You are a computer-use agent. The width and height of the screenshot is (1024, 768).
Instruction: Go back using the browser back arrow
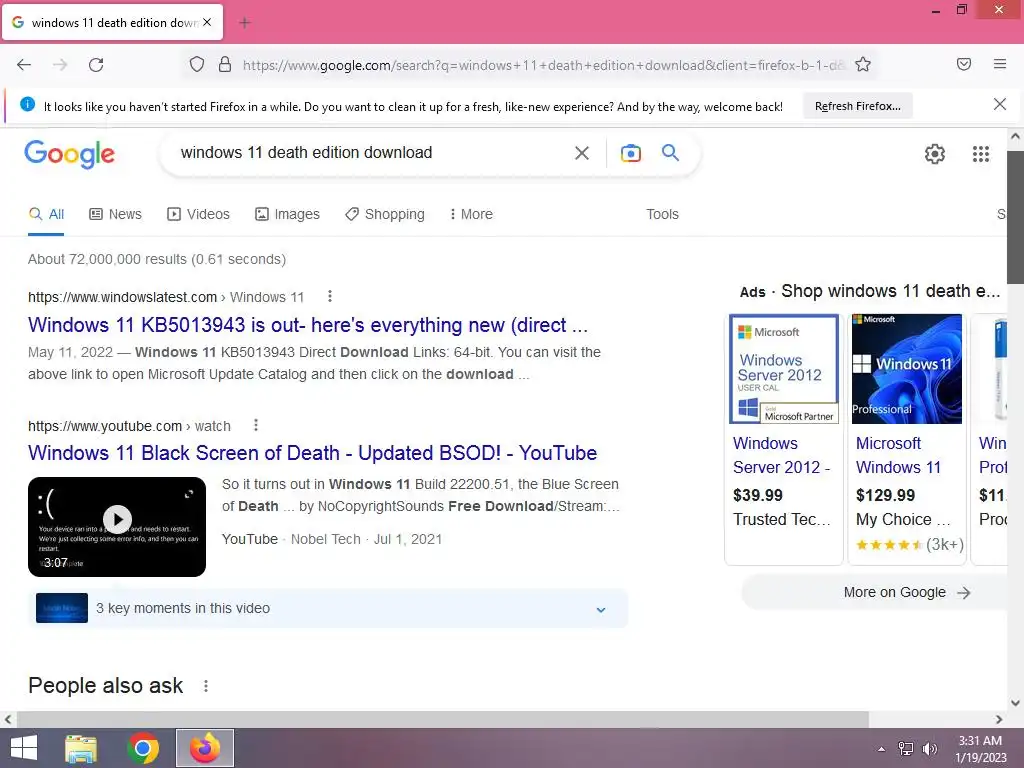pos(24,65)
